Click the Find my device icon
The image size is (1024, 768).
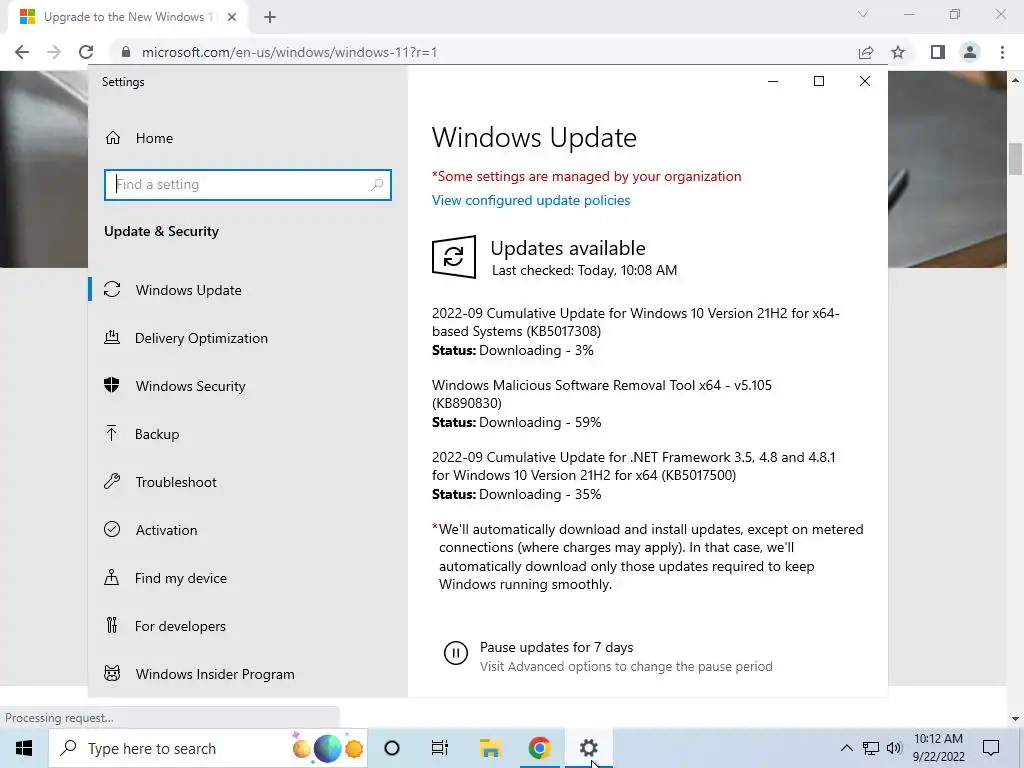click(x=112, y=577)
